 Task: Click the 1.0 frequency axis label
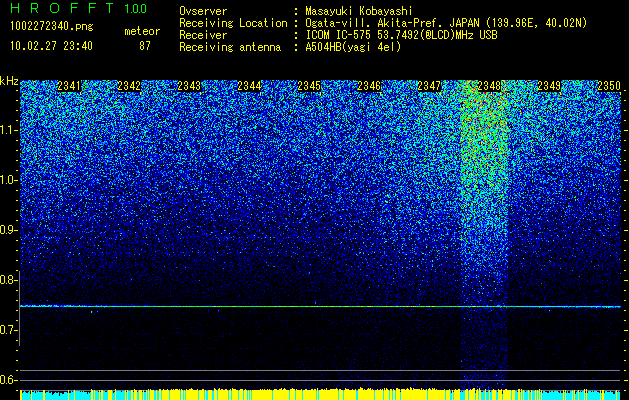click(x=8, y=180)
